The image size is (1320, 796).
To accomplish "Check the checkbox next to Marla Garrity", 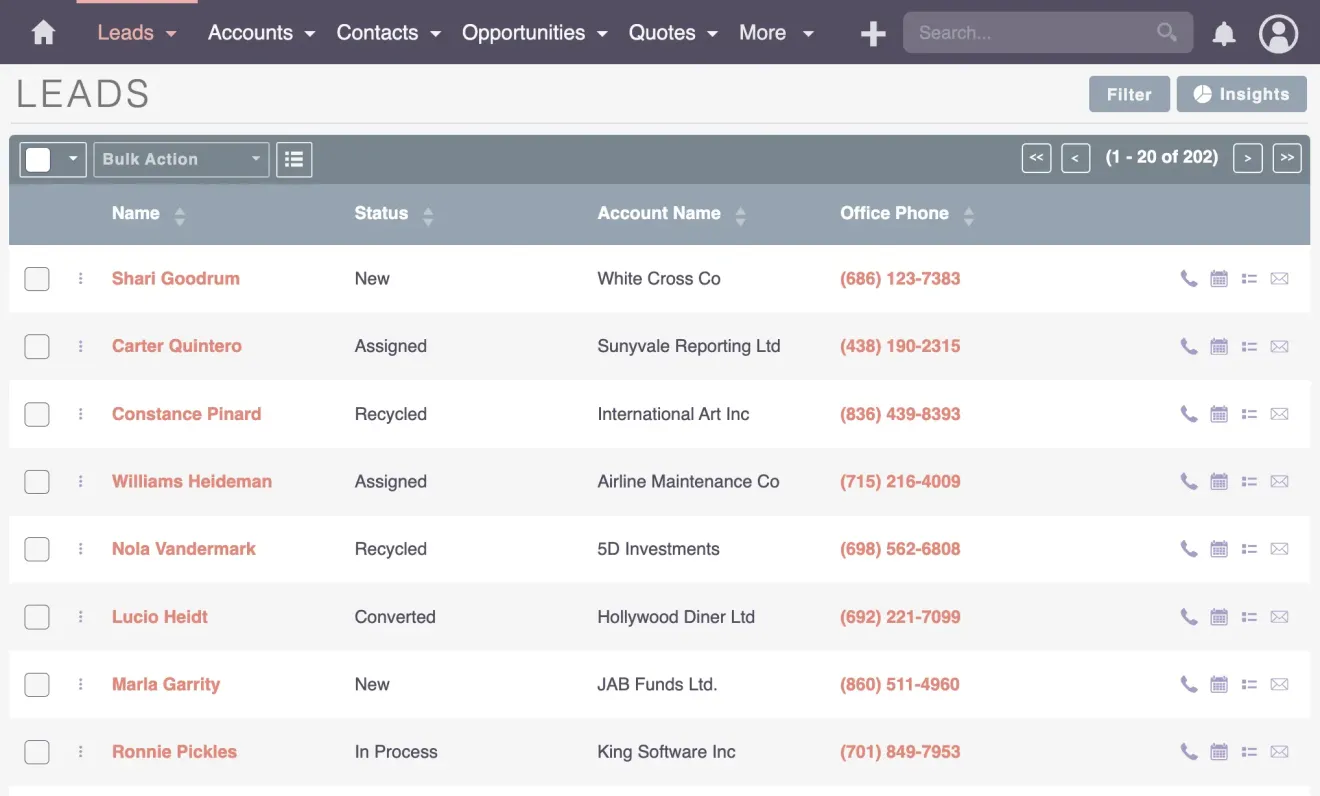I will click(x=37, y=684).
